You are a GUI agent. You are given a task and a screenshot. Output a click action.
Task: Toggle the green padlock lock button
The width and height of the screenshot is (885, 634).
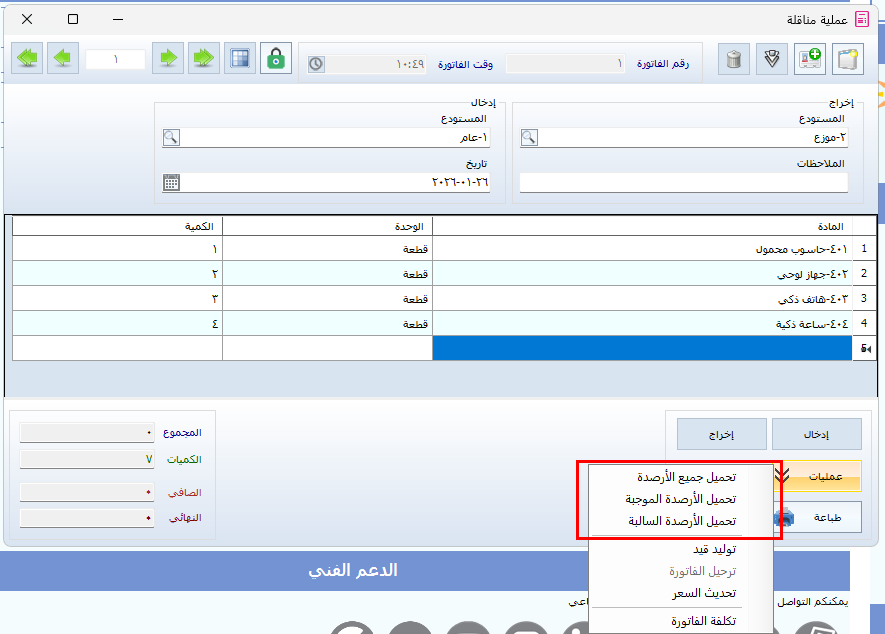(x=276, y=59)
